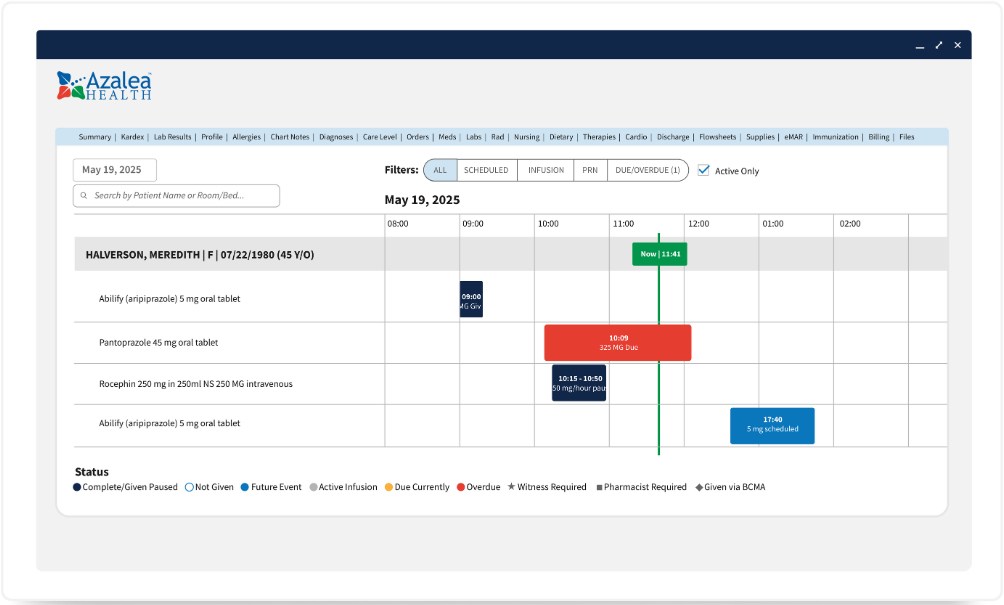This screenshot has height=605, width=1004.
Task: Open the 17:40 scheduled Abilify dose block
Action: [x=771, y=425]
